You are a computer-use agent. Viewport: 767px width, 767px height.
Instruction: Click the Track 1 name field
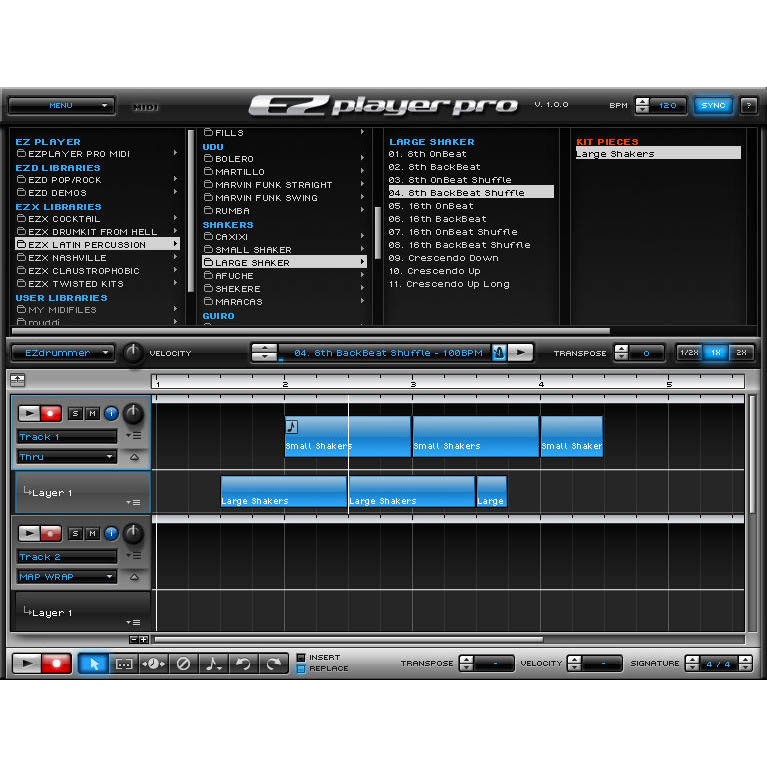67,436
